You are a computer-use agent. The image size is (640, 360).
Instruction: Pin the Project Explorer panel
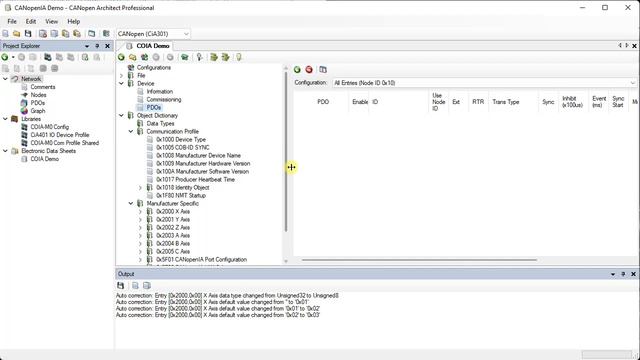[x=97, y=46]
